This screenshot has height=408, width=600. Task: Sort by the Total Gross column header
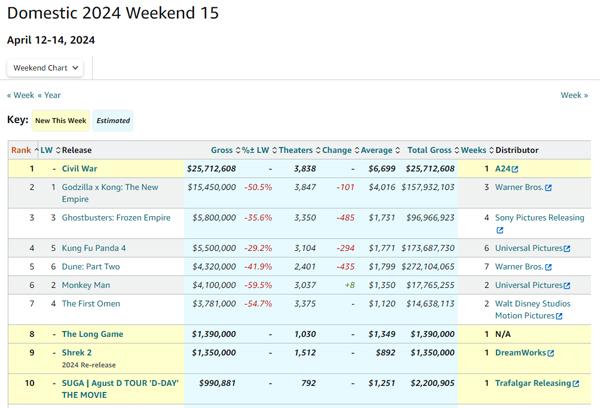430,150
